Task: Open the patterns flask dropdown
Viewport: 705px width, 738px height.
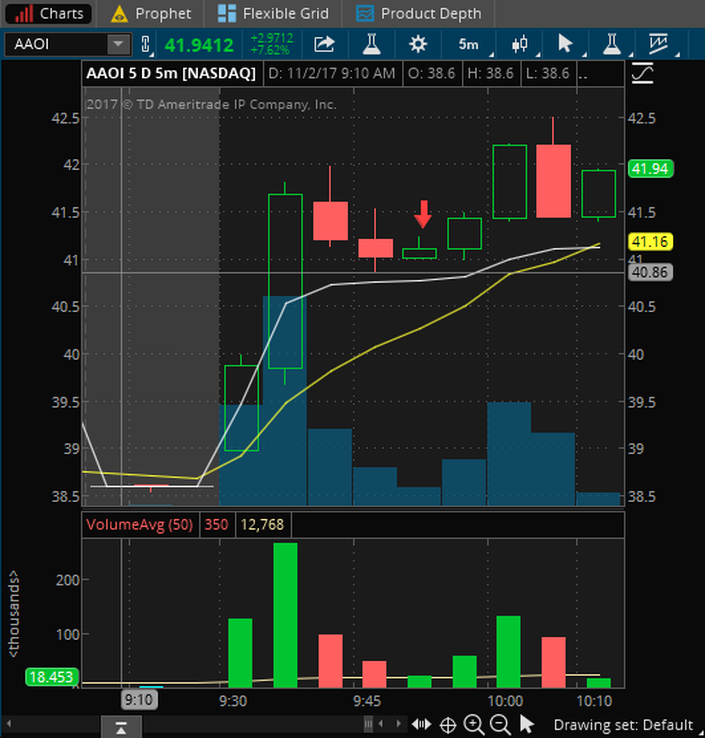Action: point(613,44)
